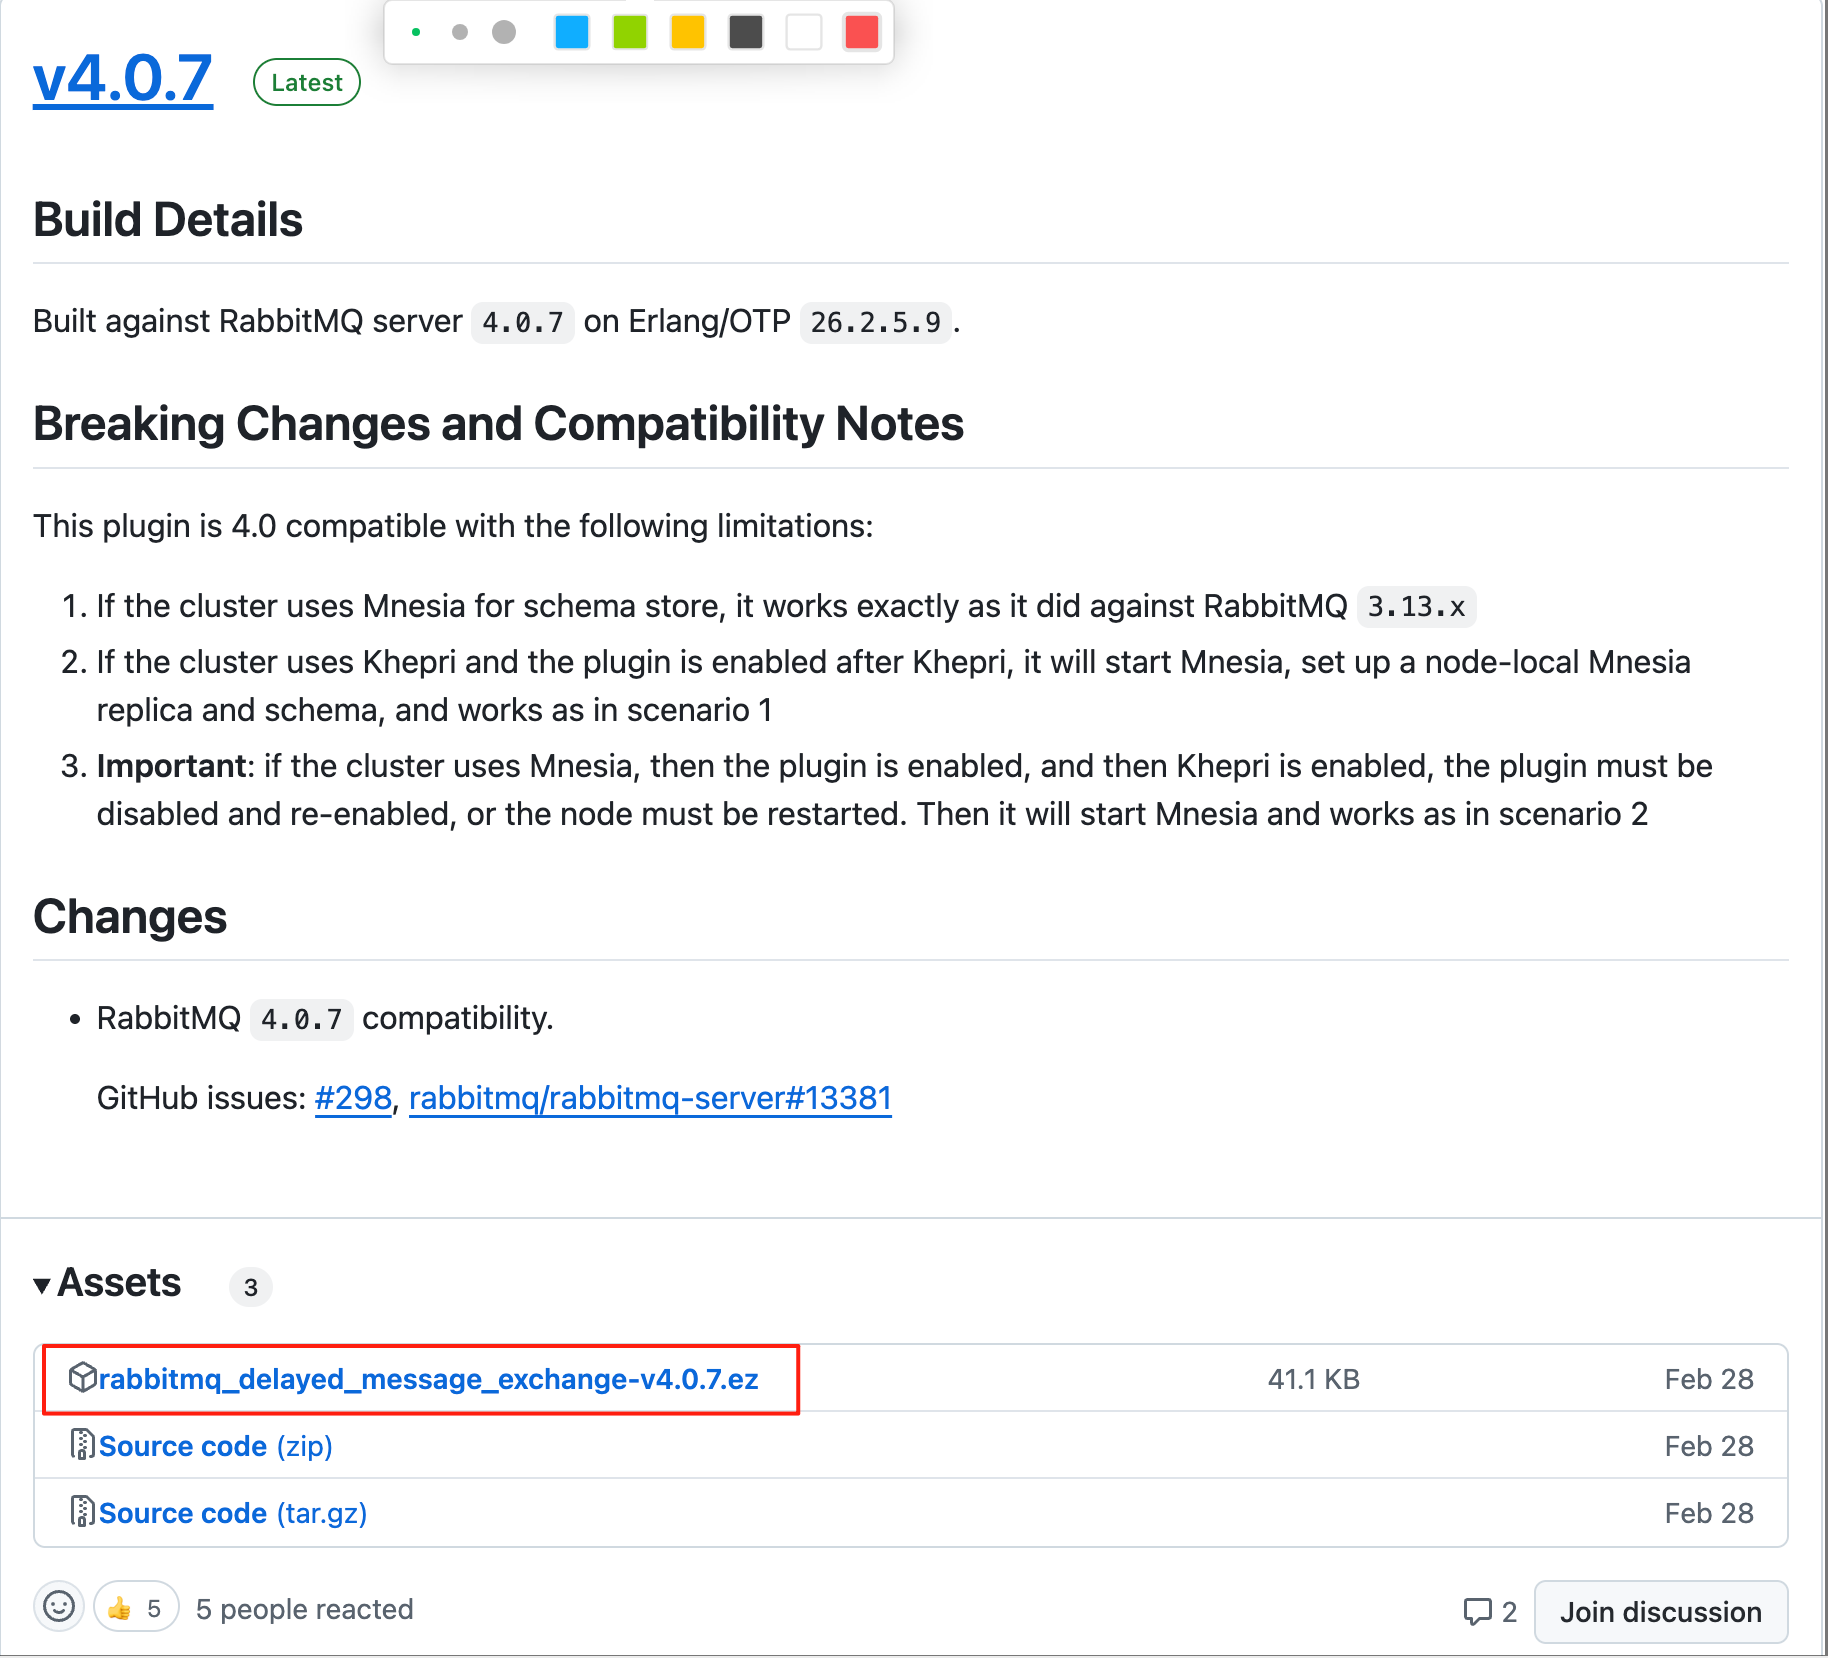
Task: Toggle the thumbs up reaction with 5 votes
Action: coord(136,1607)
